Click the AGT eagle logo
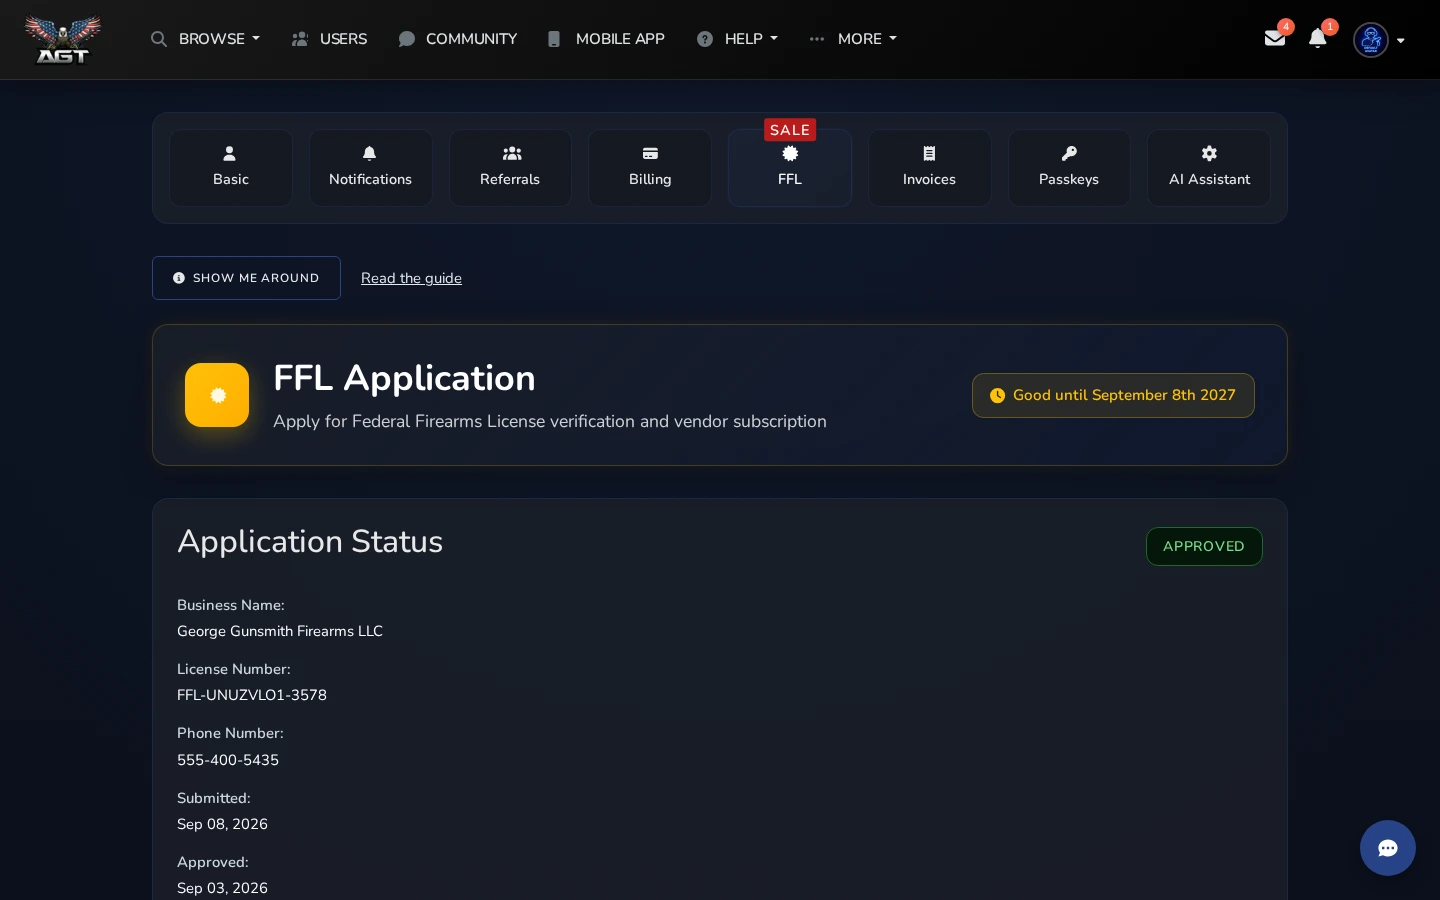The image size is (1440, 900). (62, 40)
